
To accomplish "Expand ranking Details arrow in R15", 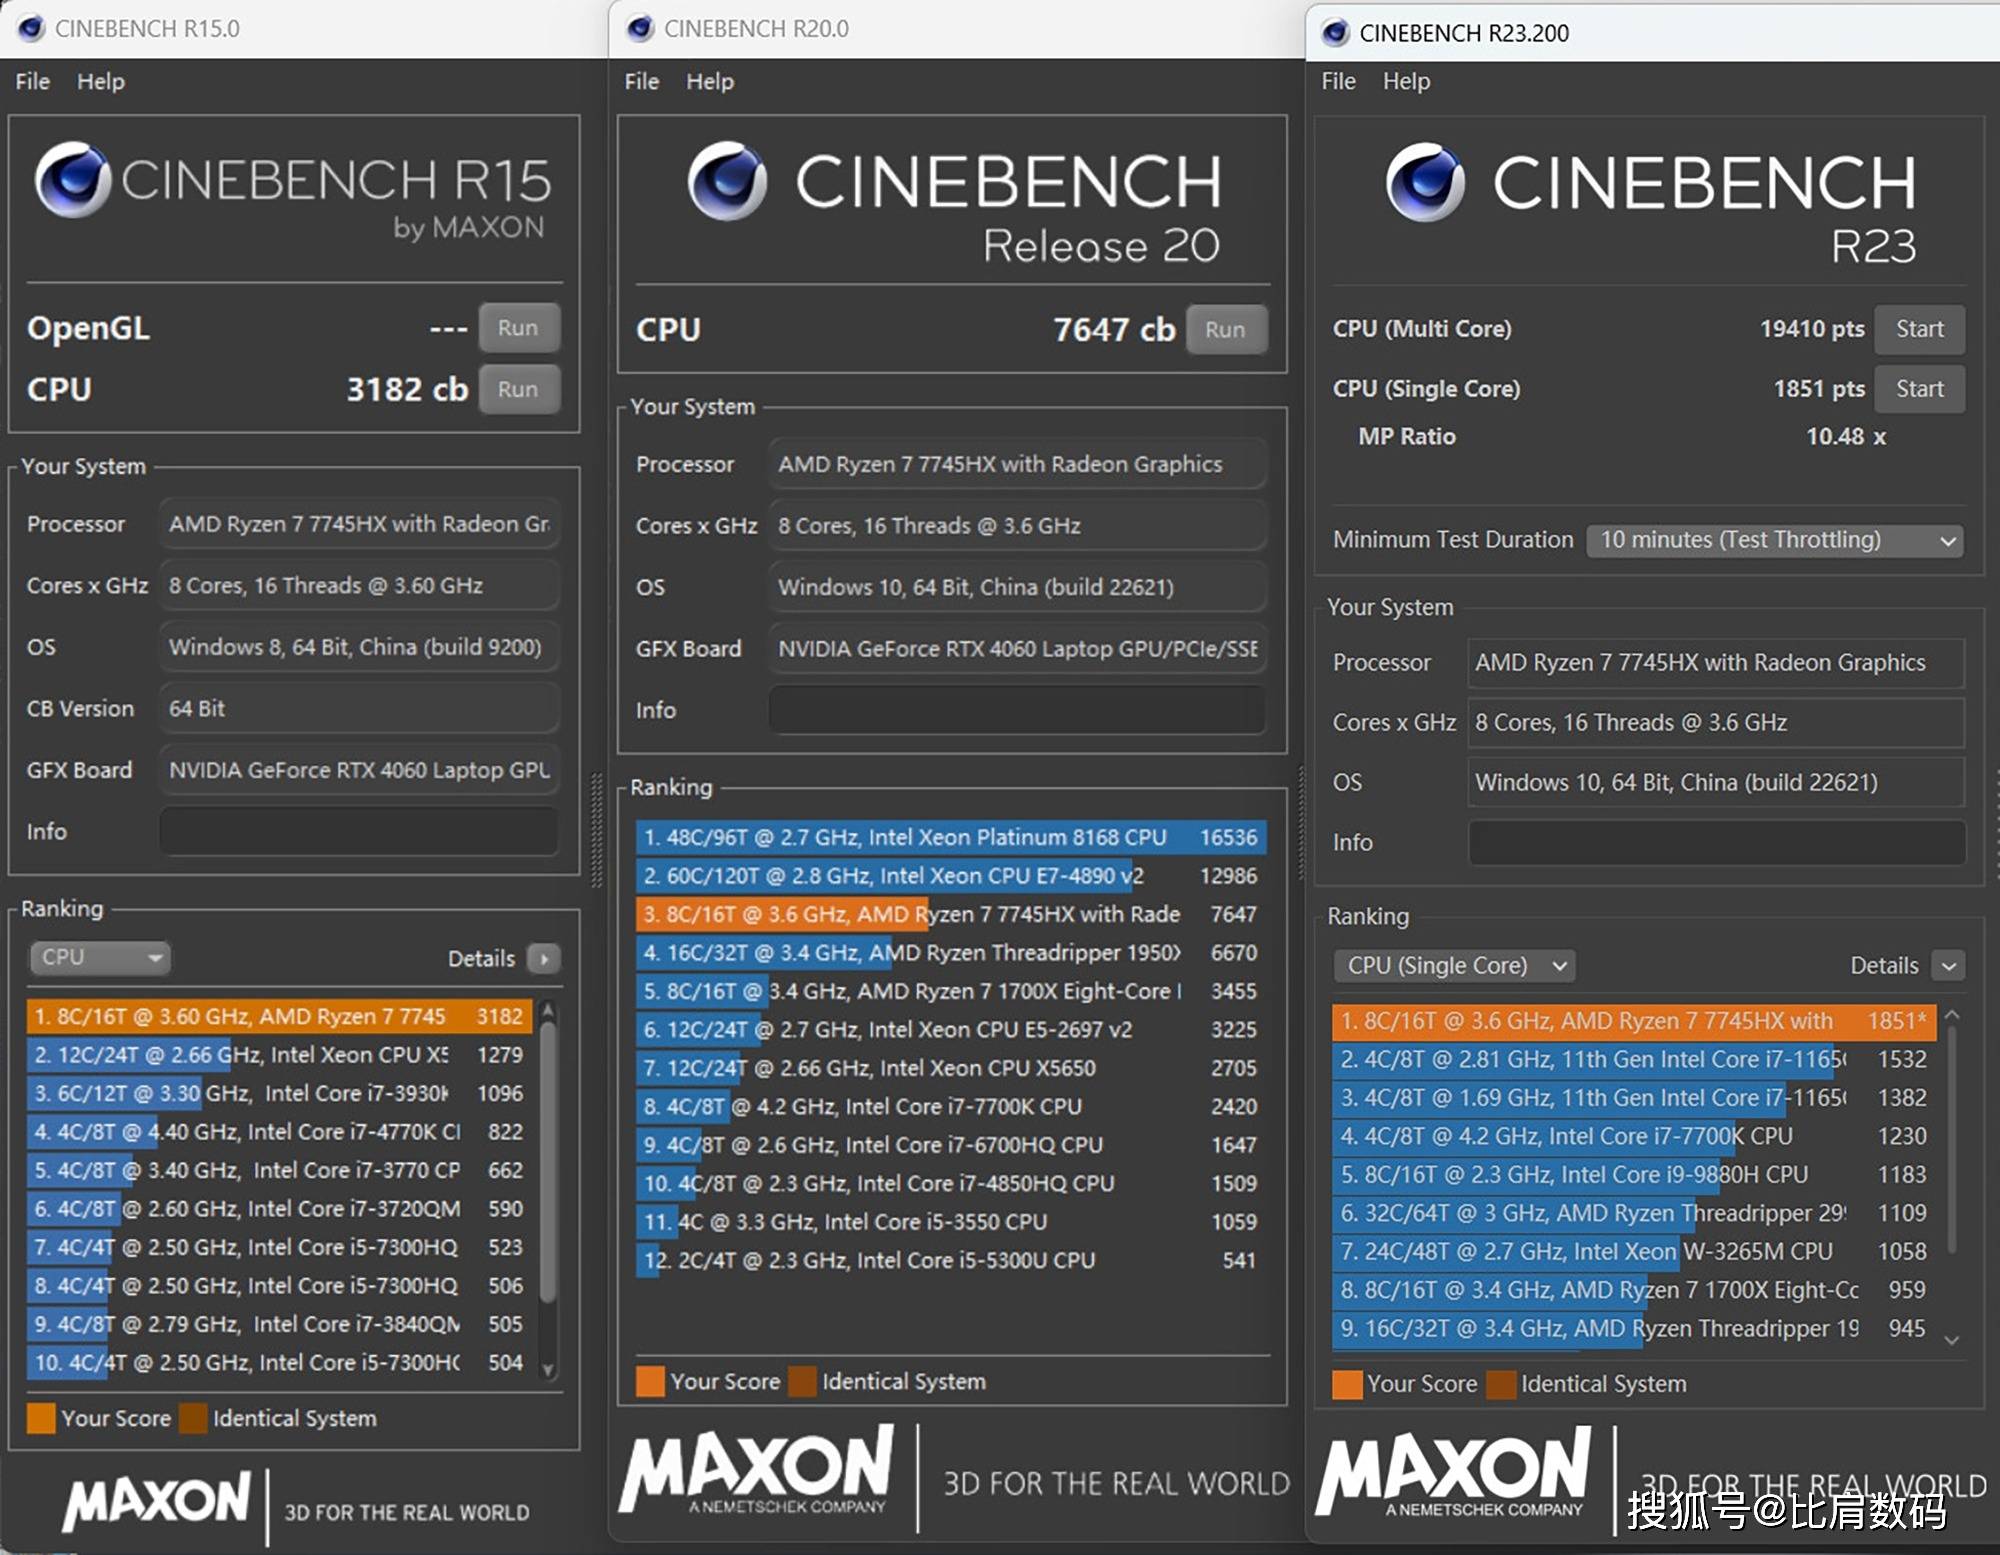I will (543, 959).
